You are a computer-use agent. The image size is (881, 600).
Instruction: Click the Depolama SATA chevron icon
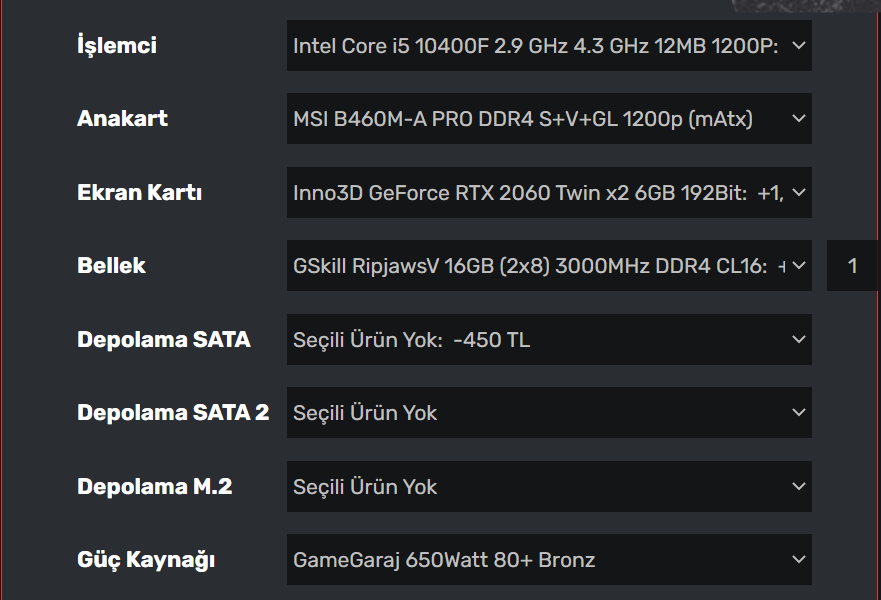[x=798, y=339]
